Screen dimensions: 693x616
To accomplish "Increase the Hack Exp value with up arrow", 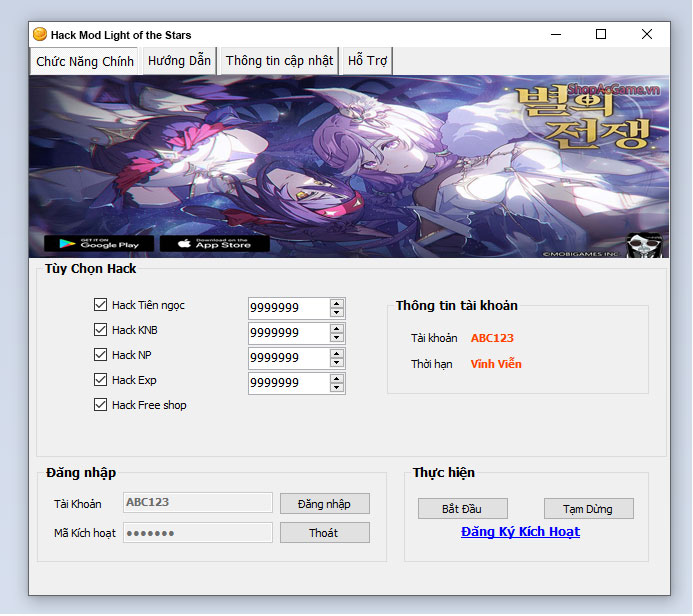I will [x=337, y=379].
